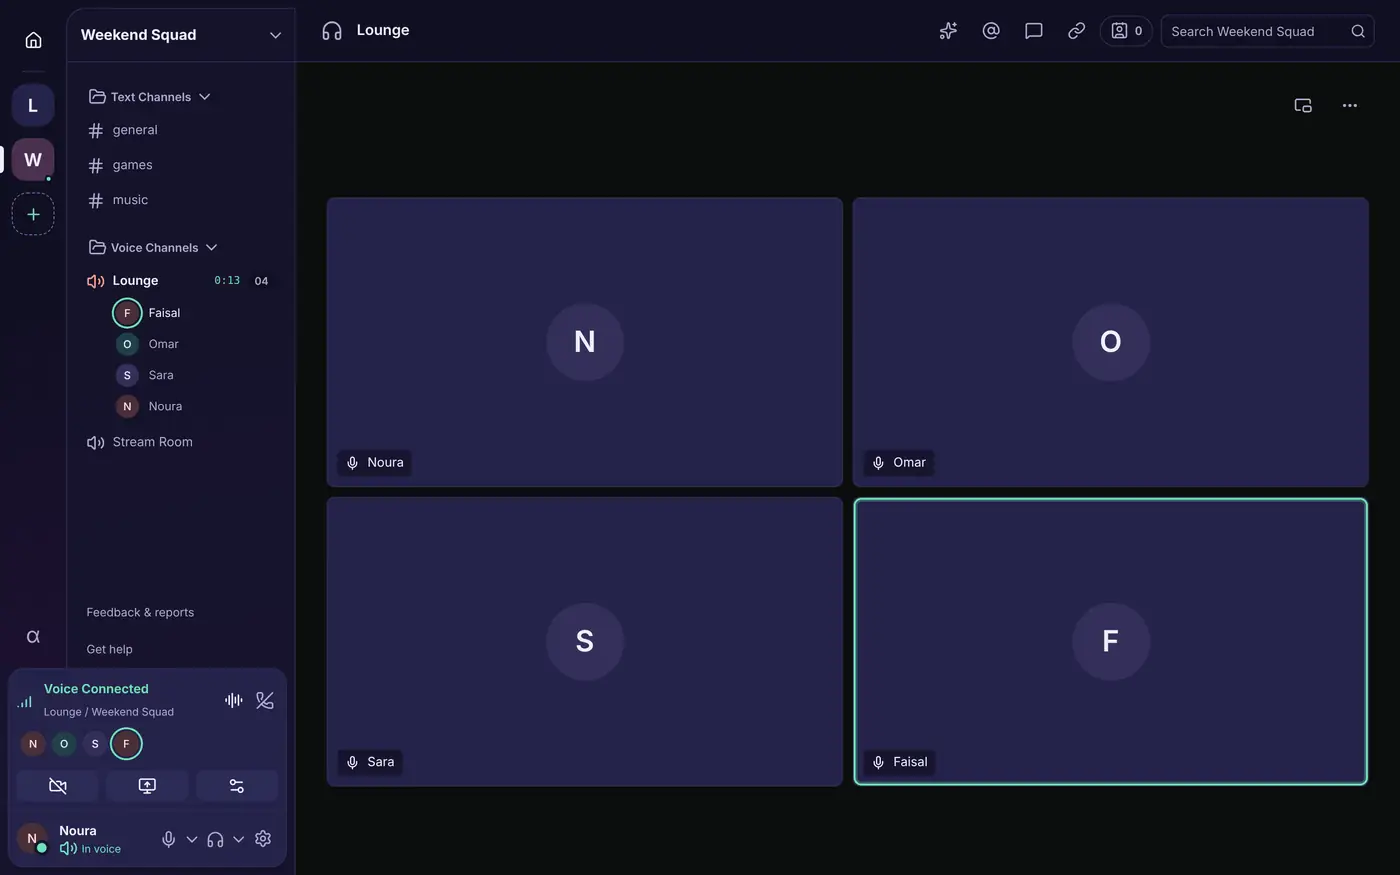
Task: Click the Voice Connected status text
Action: tap(96, 689)
